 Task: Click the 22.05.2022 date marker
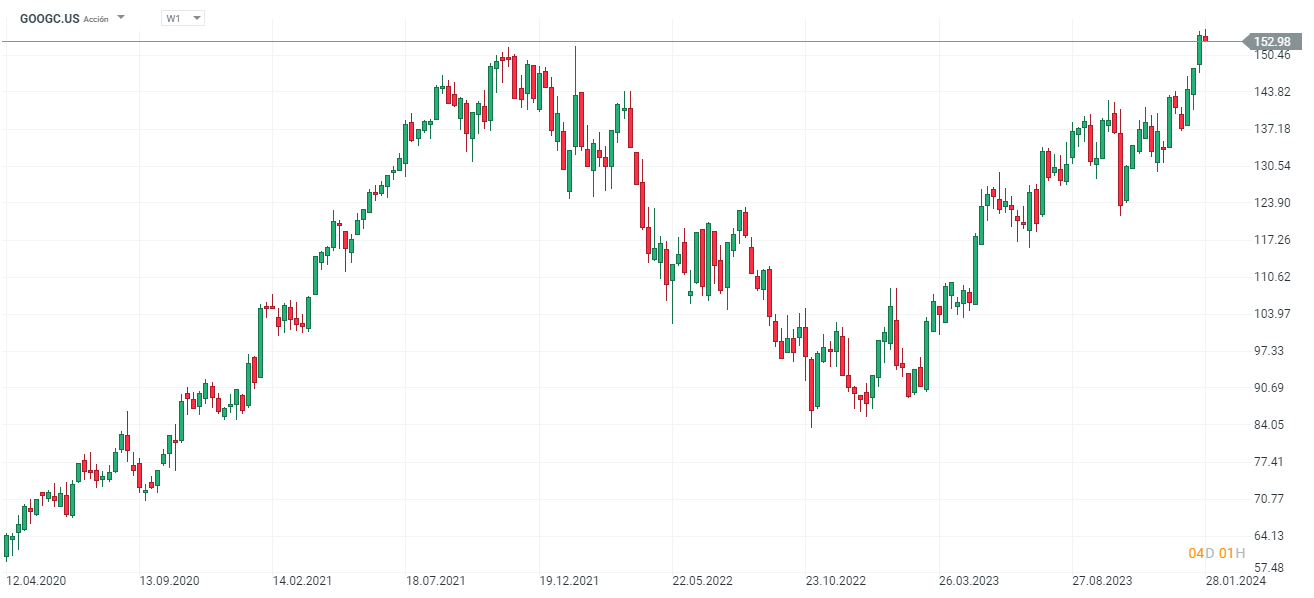[702, 580]
